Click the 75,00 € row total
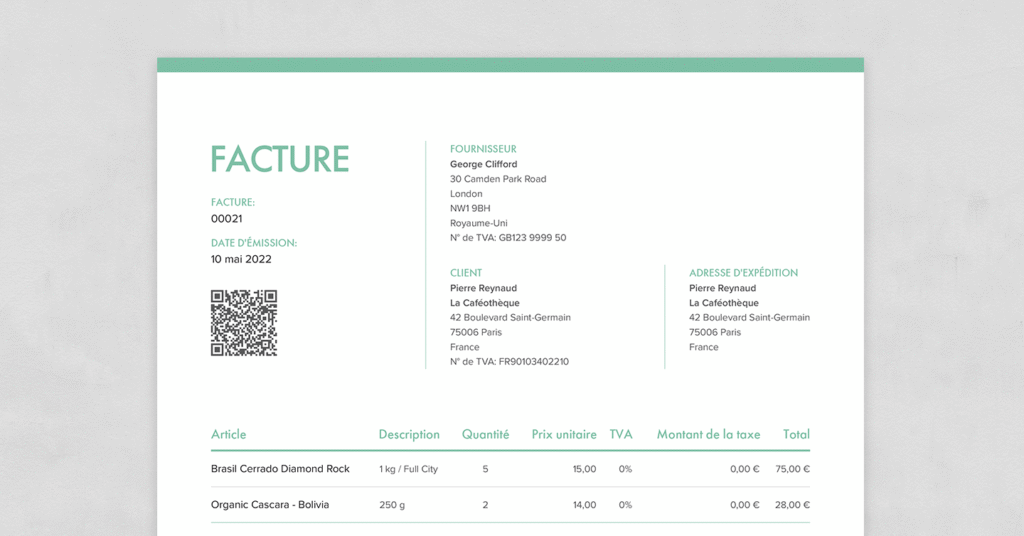 coord(792,469)
